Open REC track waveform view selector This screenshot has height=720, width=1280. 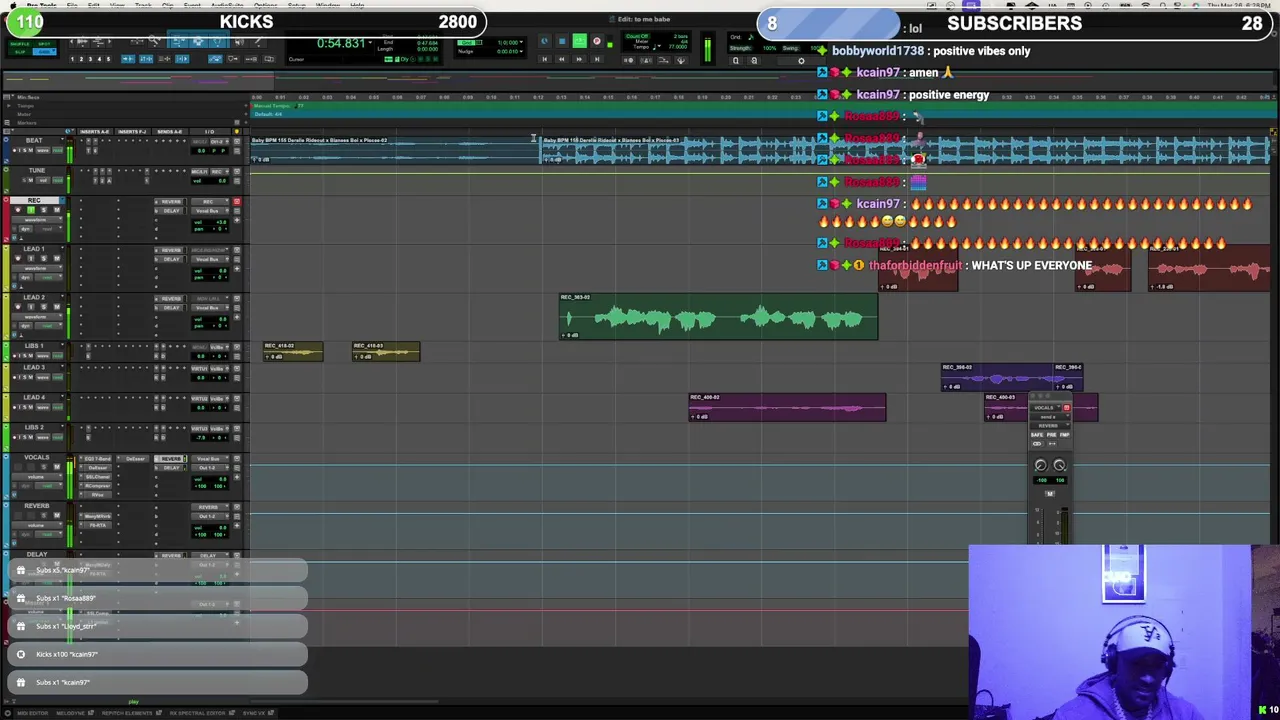pos(37,220)
